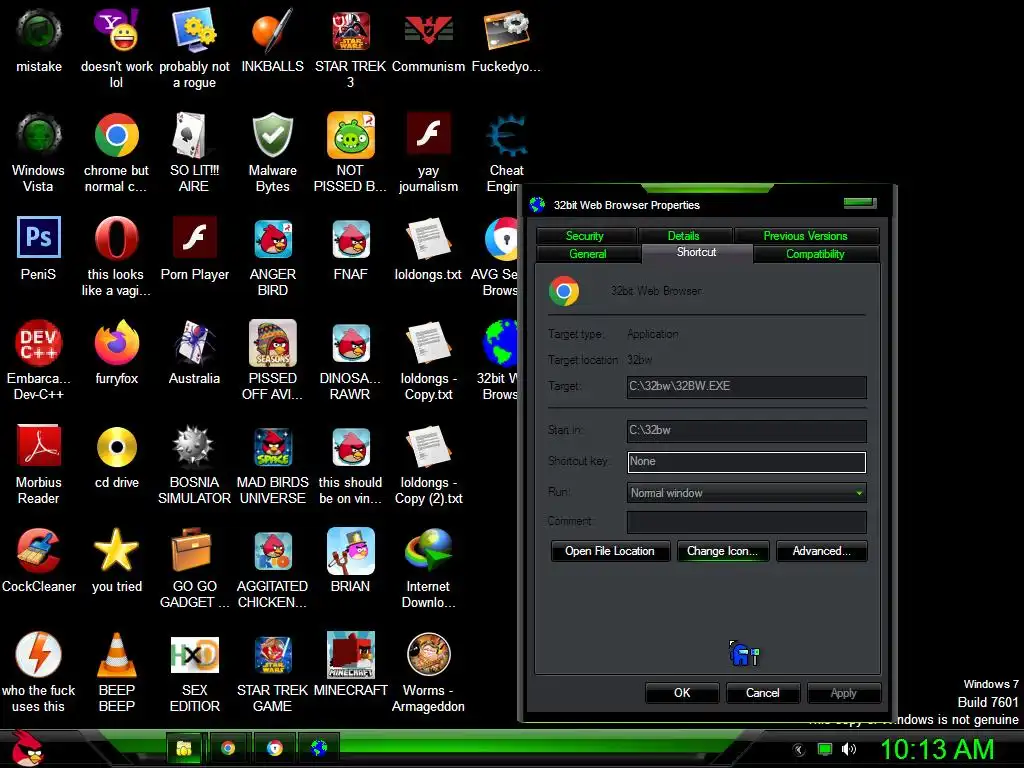Select the ANGER BIRD icon

272,256
